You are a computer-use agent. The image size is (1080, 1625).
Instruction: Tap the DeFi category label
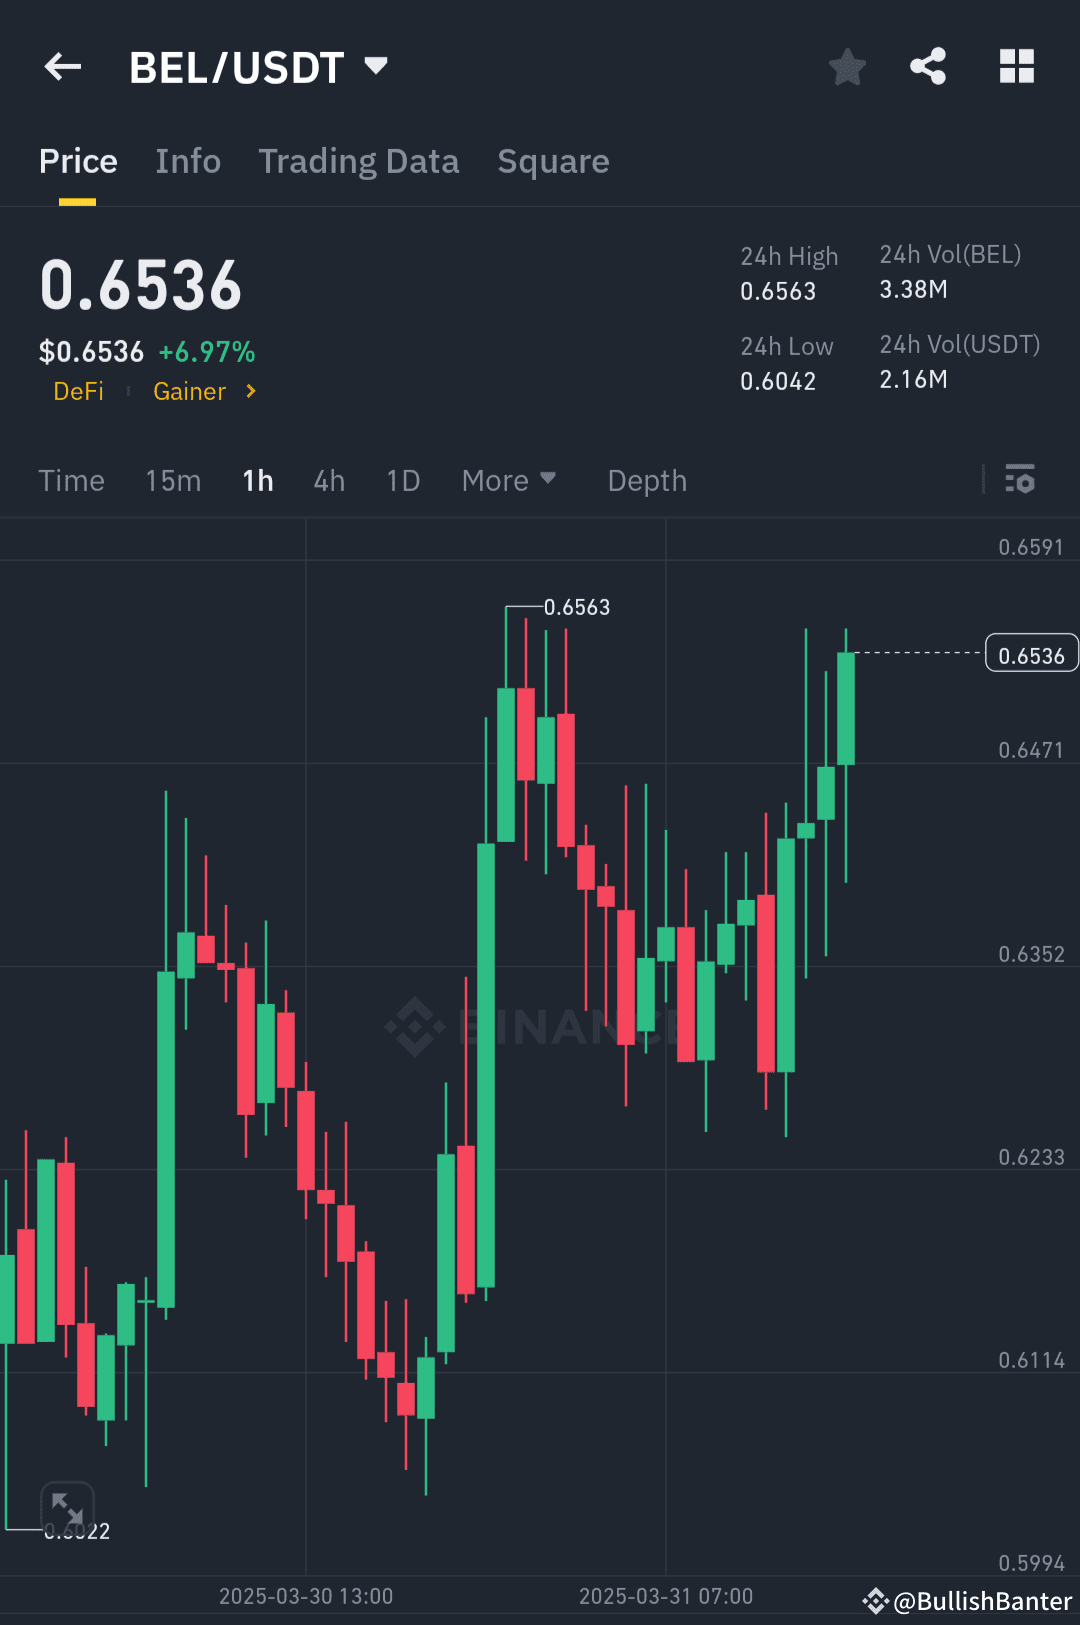[78, 391]
